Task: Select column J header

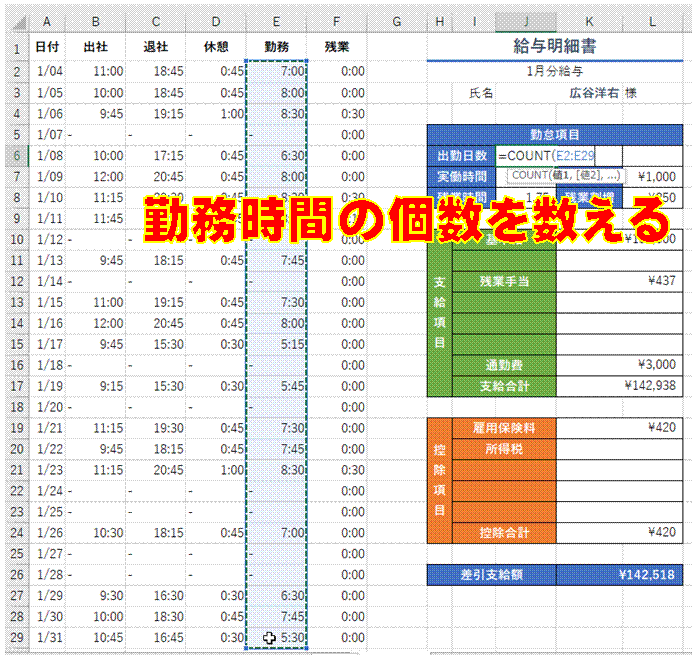Action: point(526,22)
